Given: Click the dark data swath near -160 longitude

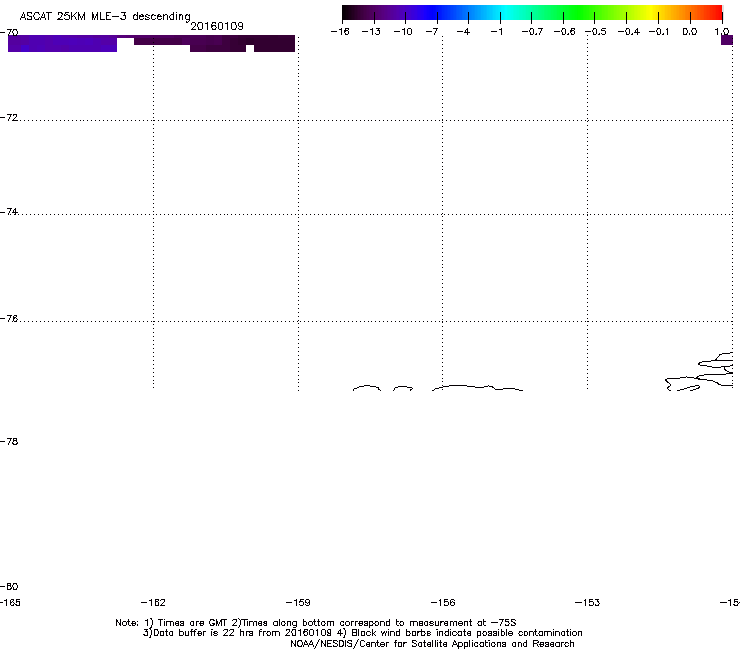Looking at the screenshot, I should coord(242,43).
